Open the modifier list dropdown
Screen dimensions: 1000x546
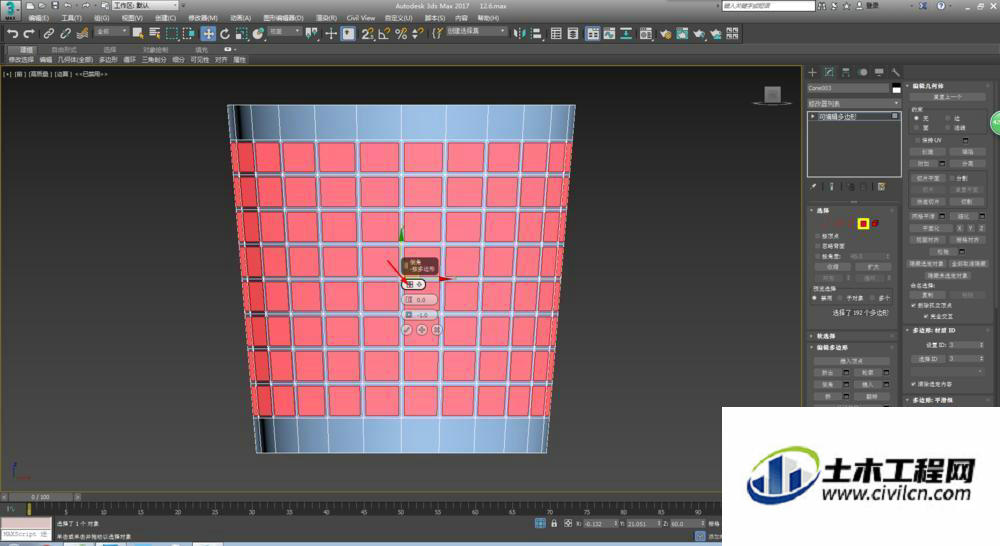[x=853, y=103]
